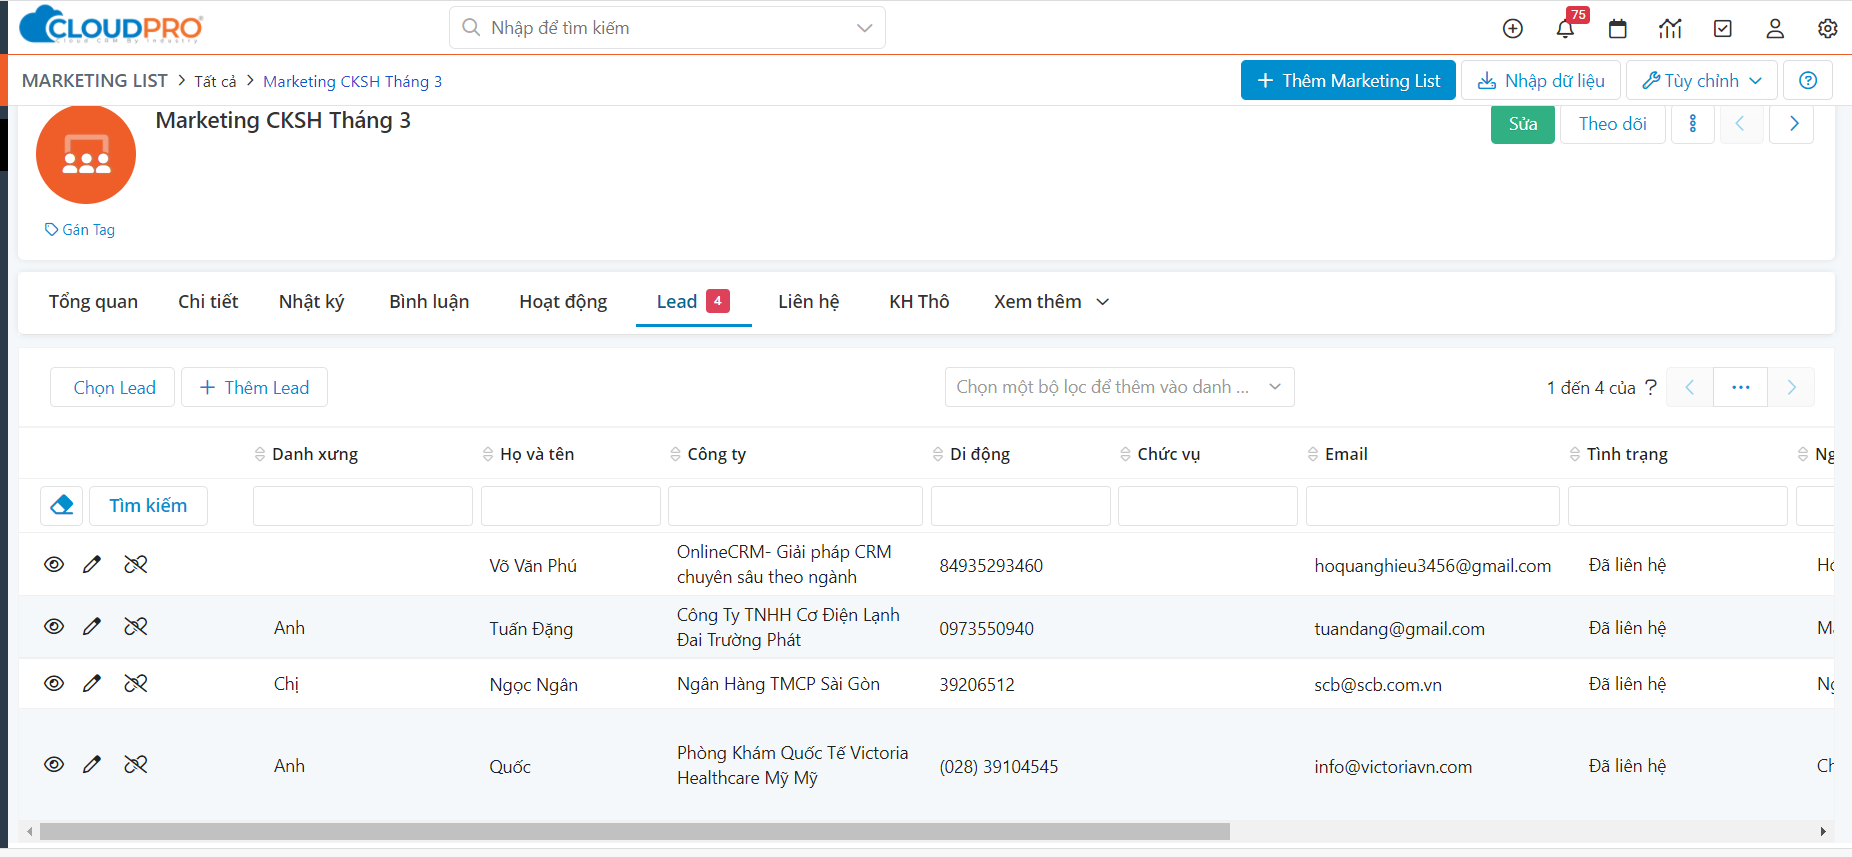Image resolution: width=1852 pixels, height=857 pixels.
Task: Open the settings gear icon
Action: point(1827,29)
